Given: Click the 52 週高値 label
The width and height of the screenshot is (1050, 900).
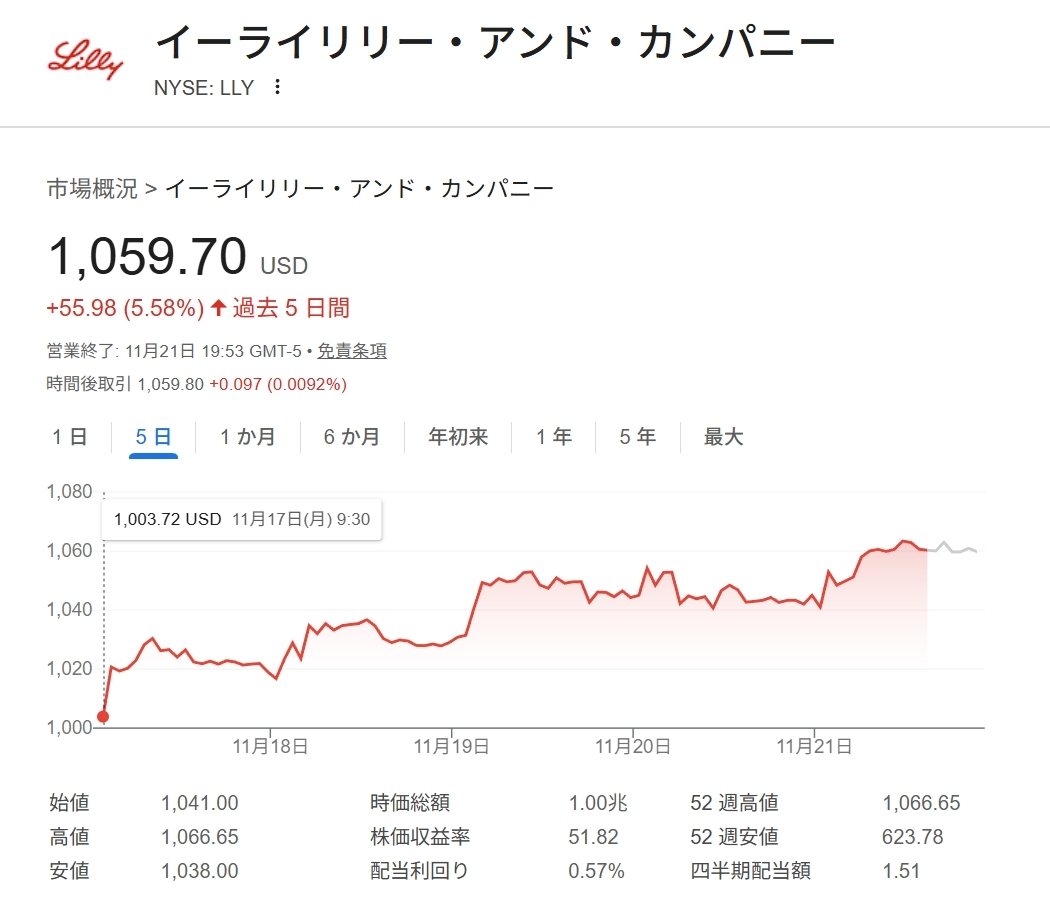Looking at the screenshot, I should pyautogui.click(x=734, y=803).
